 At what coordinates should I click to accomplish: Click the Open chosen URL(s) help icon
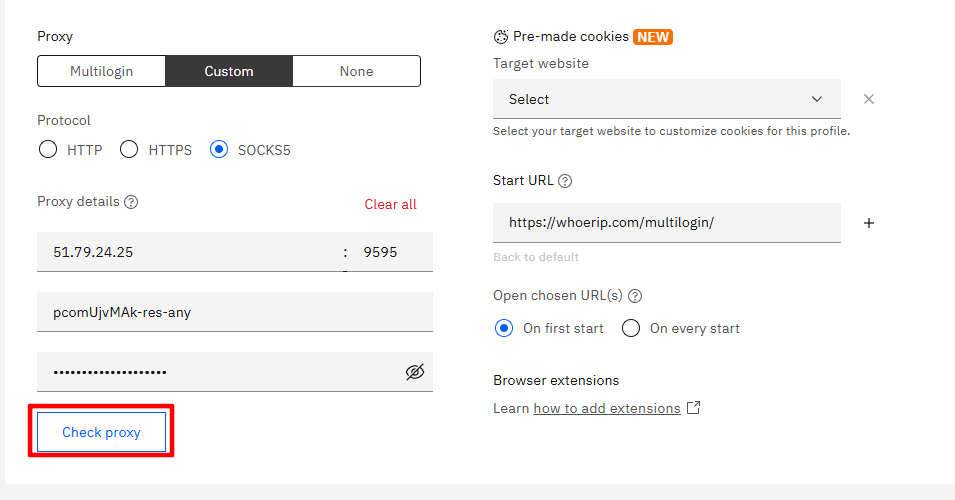(x=634, y=296)
